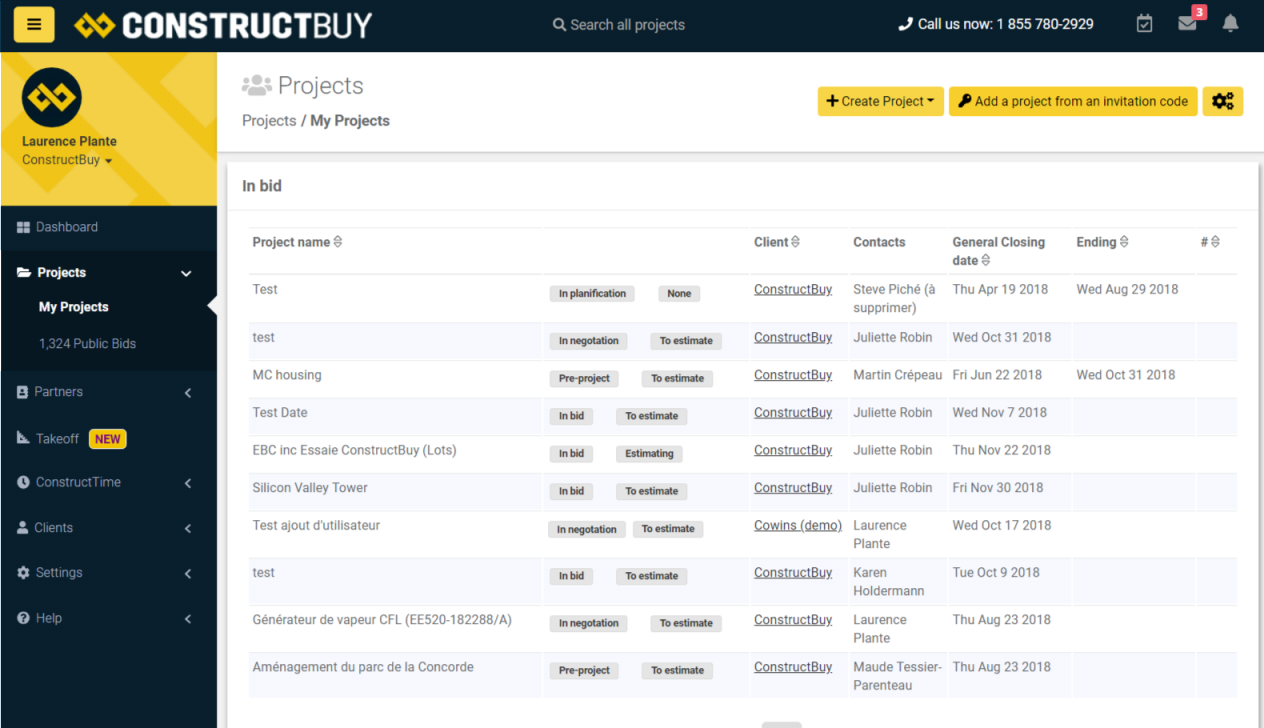Open 1,324 Public Bids

(87, 343)
